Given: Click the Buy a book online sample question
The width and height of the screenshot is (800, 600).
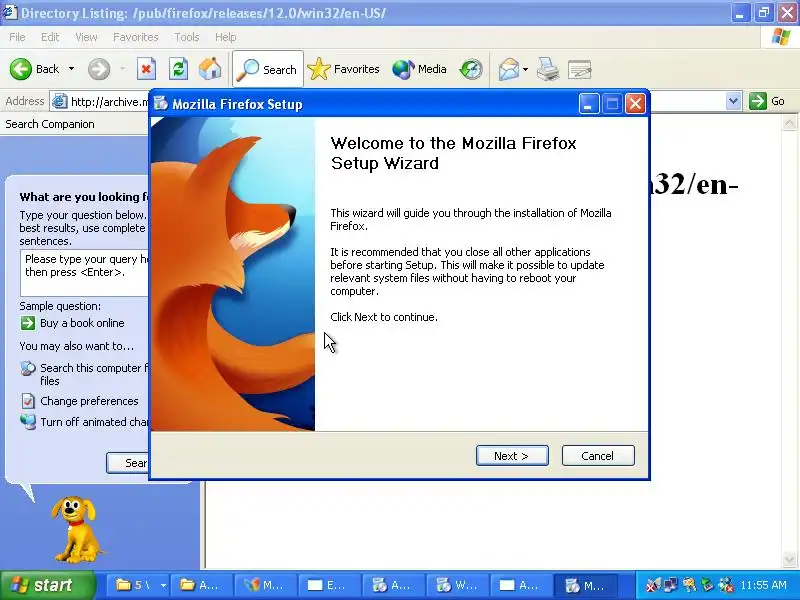Looking at the screenshot, I should 82,323.
